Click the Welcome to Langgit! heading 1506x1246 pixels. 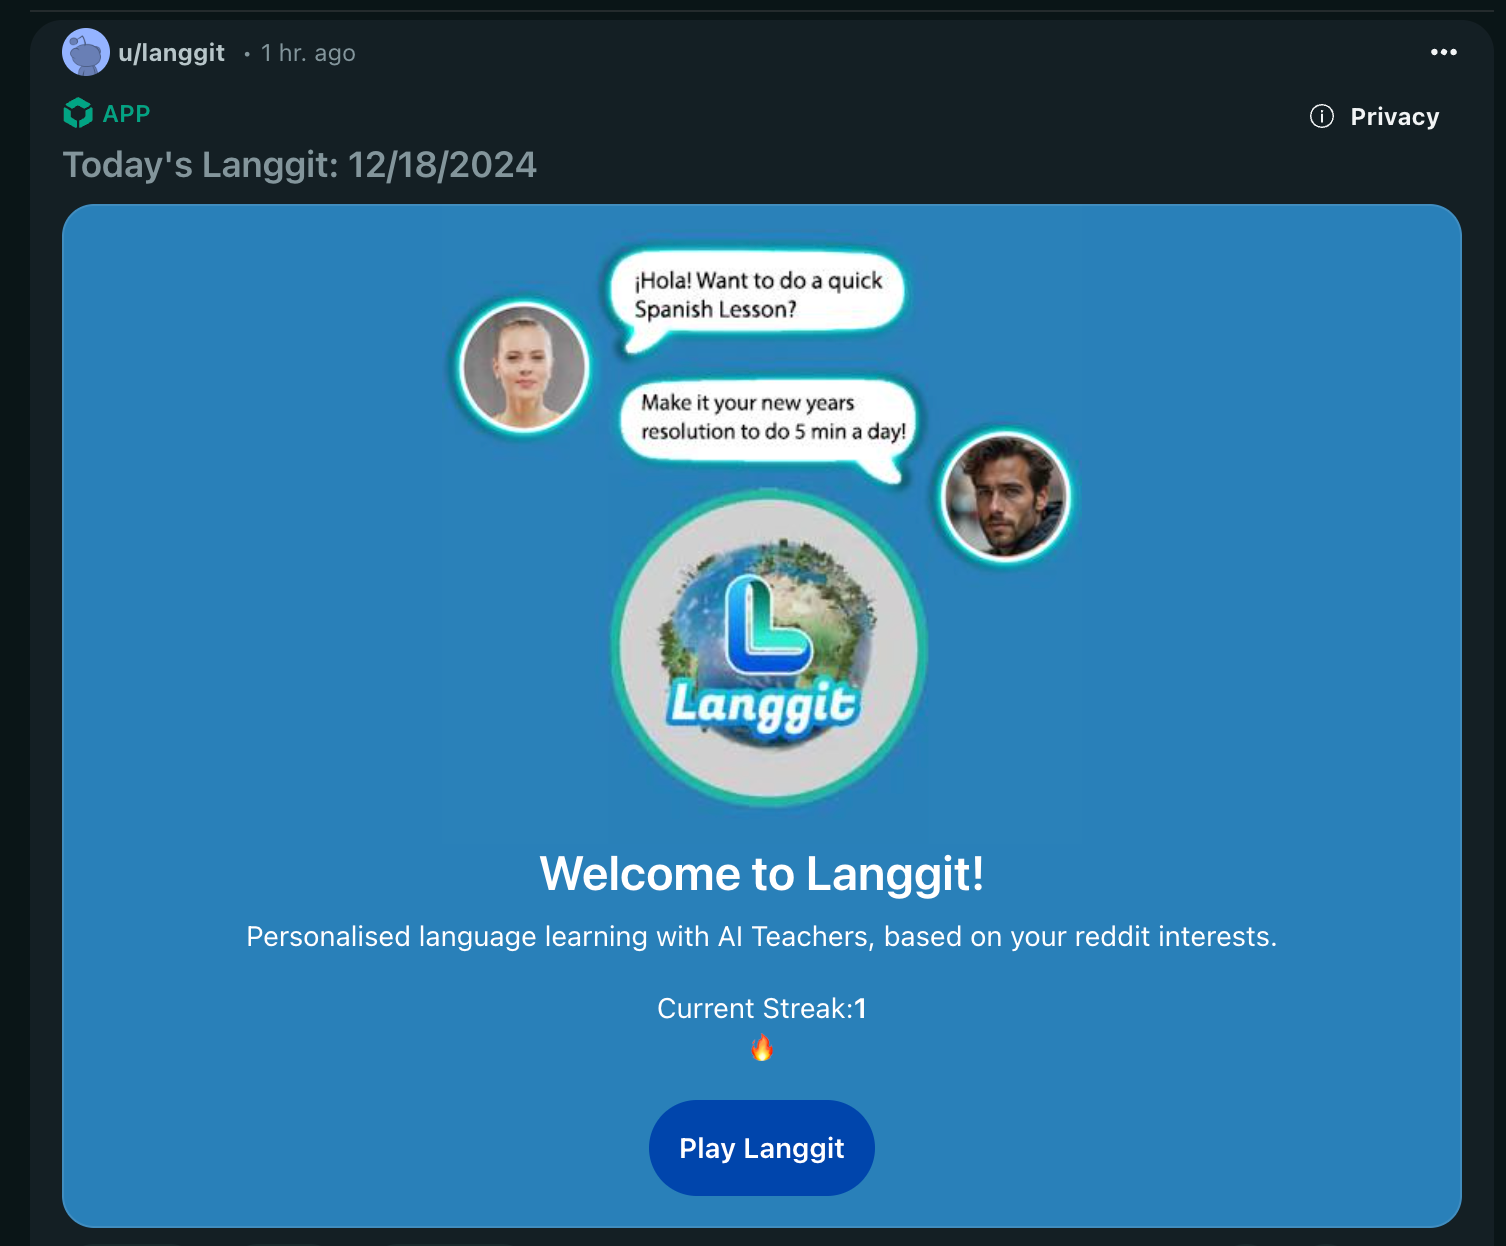pyautogui.click(x=762, y=873)
